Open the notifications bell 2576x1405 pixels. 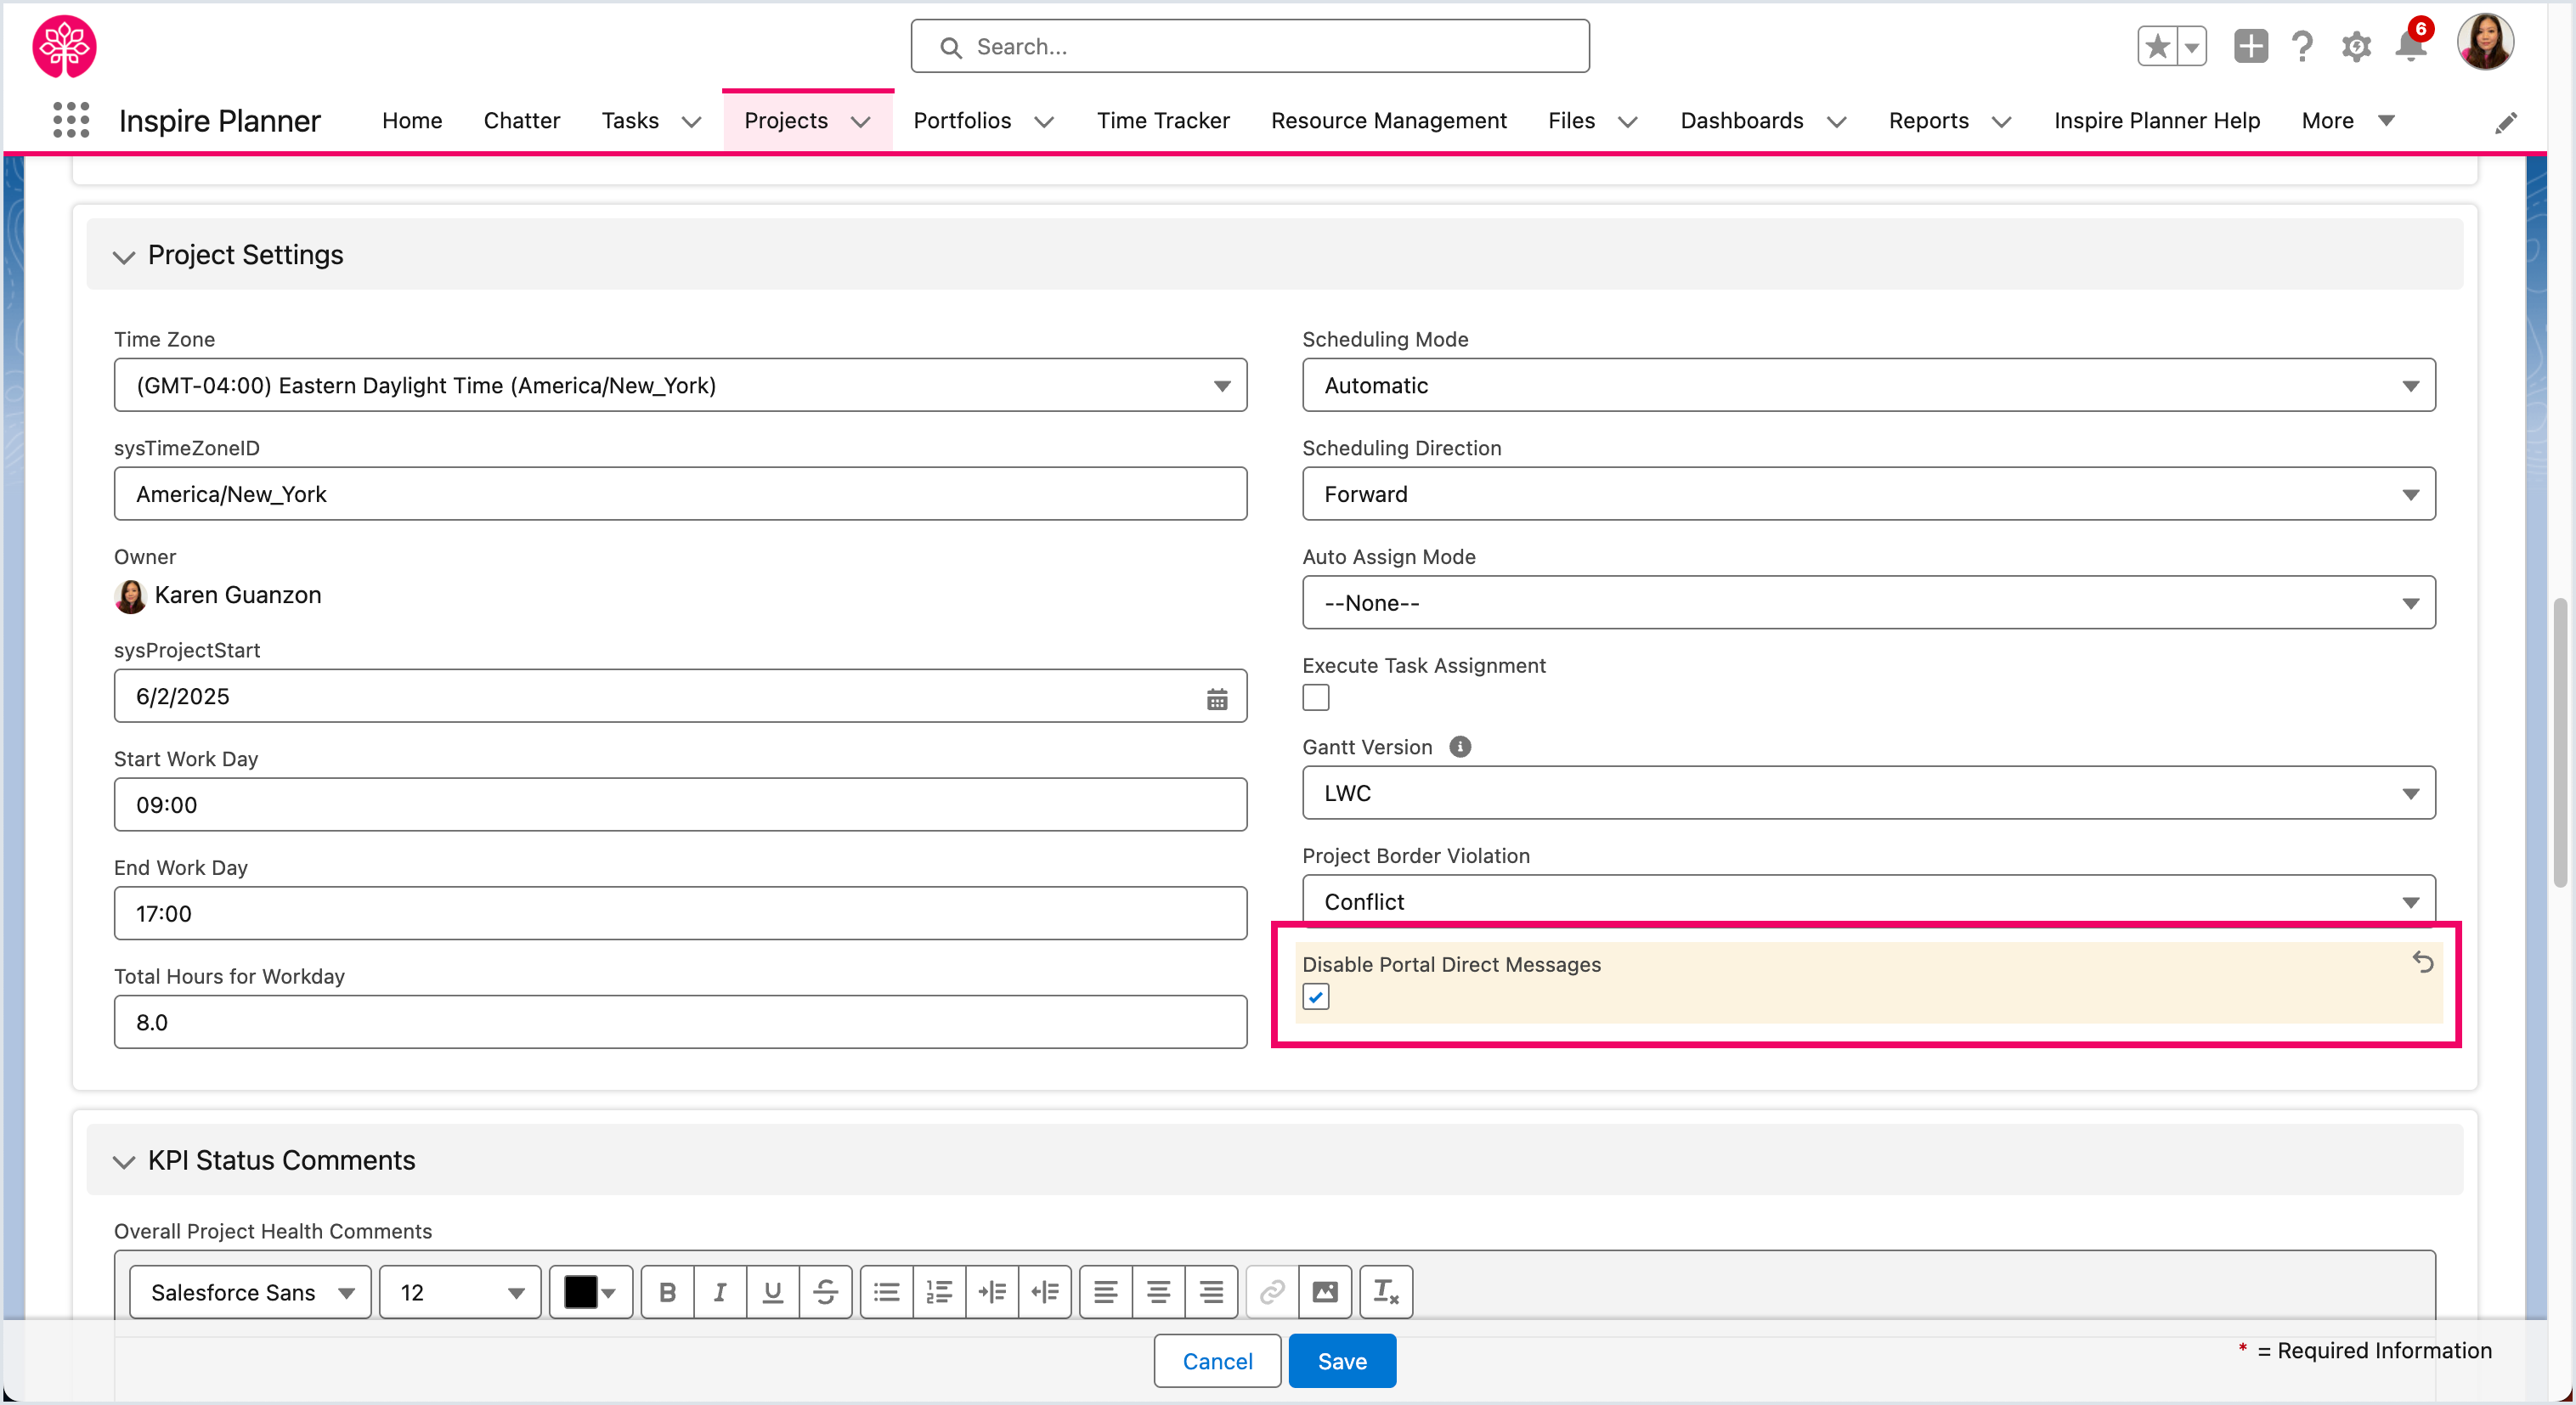point(2411,46)
